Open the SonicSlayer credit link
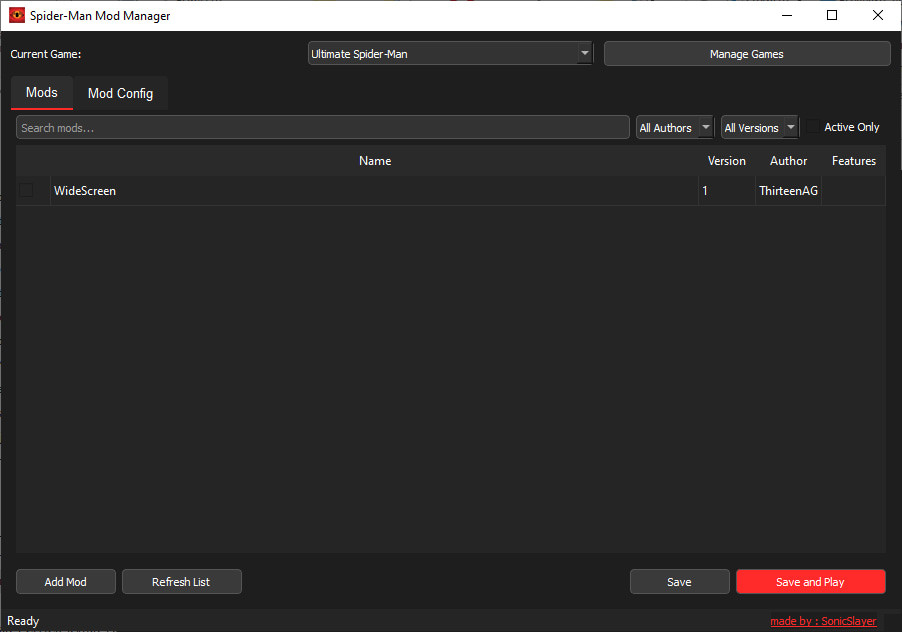The height and width of the screenshot is (632, 902). (823, 620)
